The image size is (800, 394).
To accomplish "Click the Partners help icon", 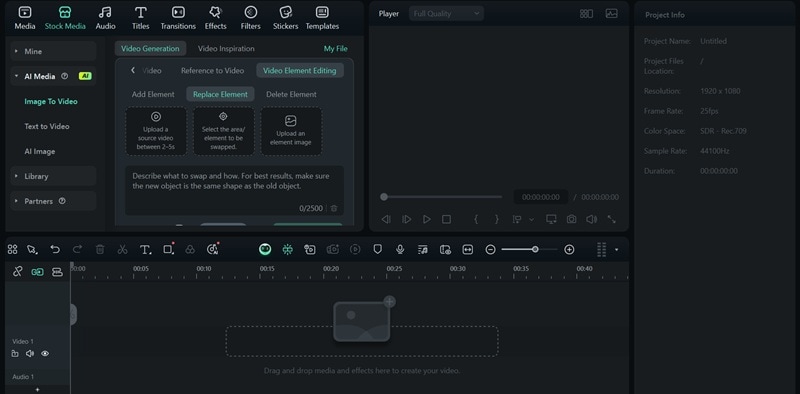I will coord(62,201).
